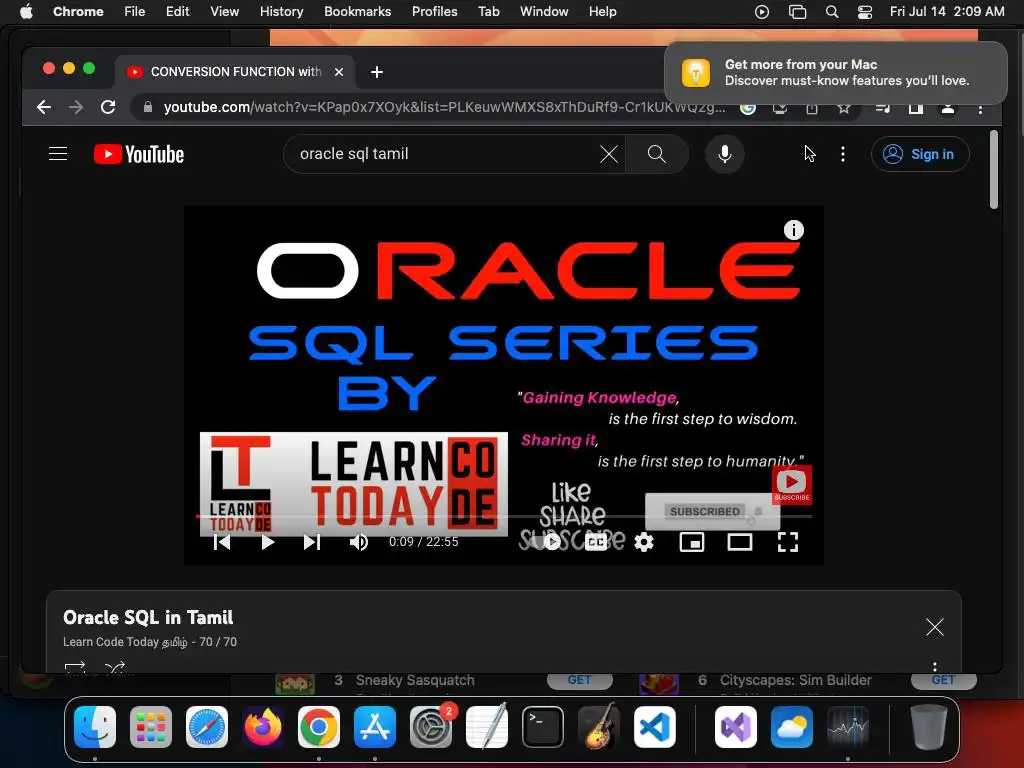This screenshot has height=768, width=1024.
Task: Bookmark this page with the star
Action: pos(844,108)
